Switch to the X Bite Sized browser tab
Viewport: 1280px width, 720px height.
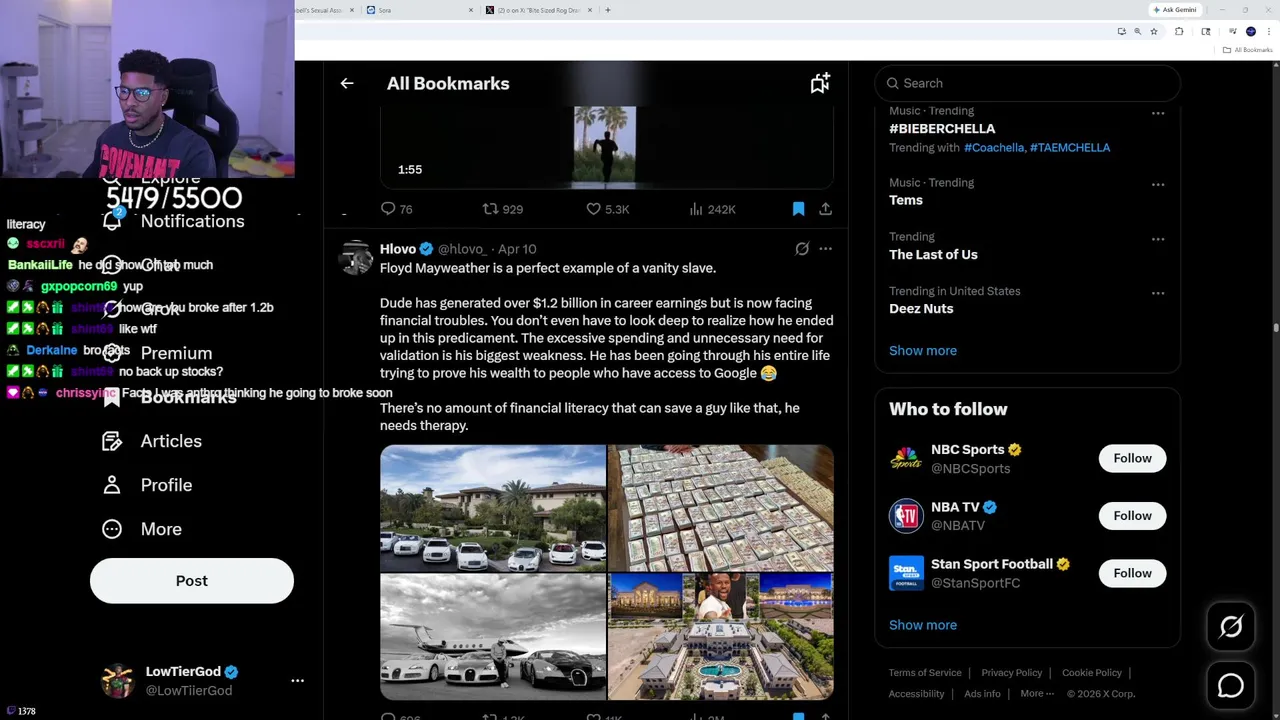click(540, 10)
